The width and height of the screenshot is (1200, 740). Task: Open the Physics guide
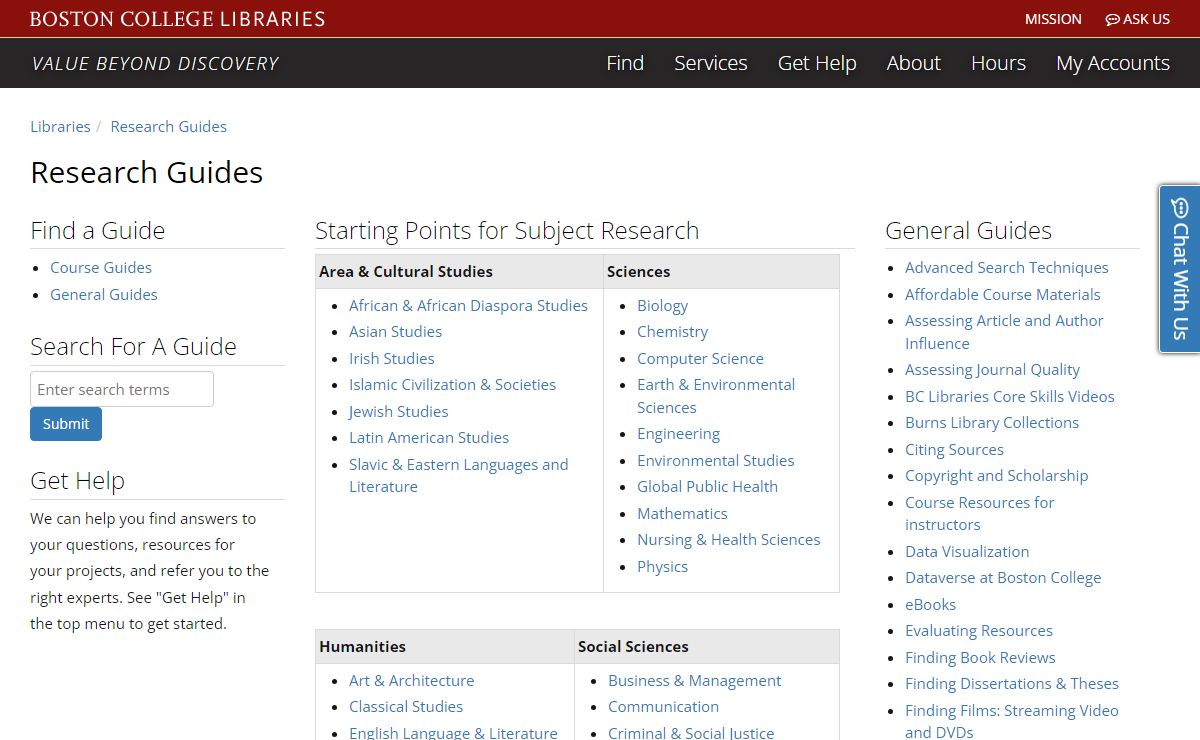coord(662,566)
